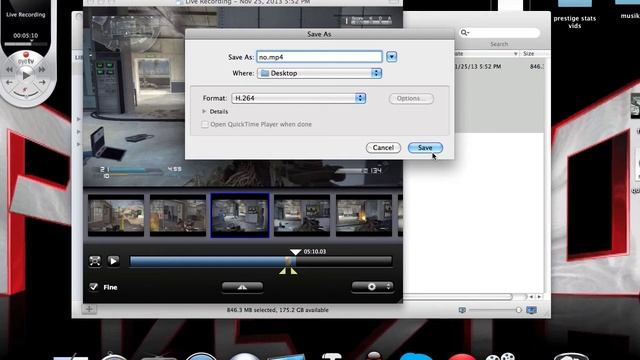The image size is (640, 360).
Task: Click the right arrow on EyeTV remote
Action: (x=42, y=82)
